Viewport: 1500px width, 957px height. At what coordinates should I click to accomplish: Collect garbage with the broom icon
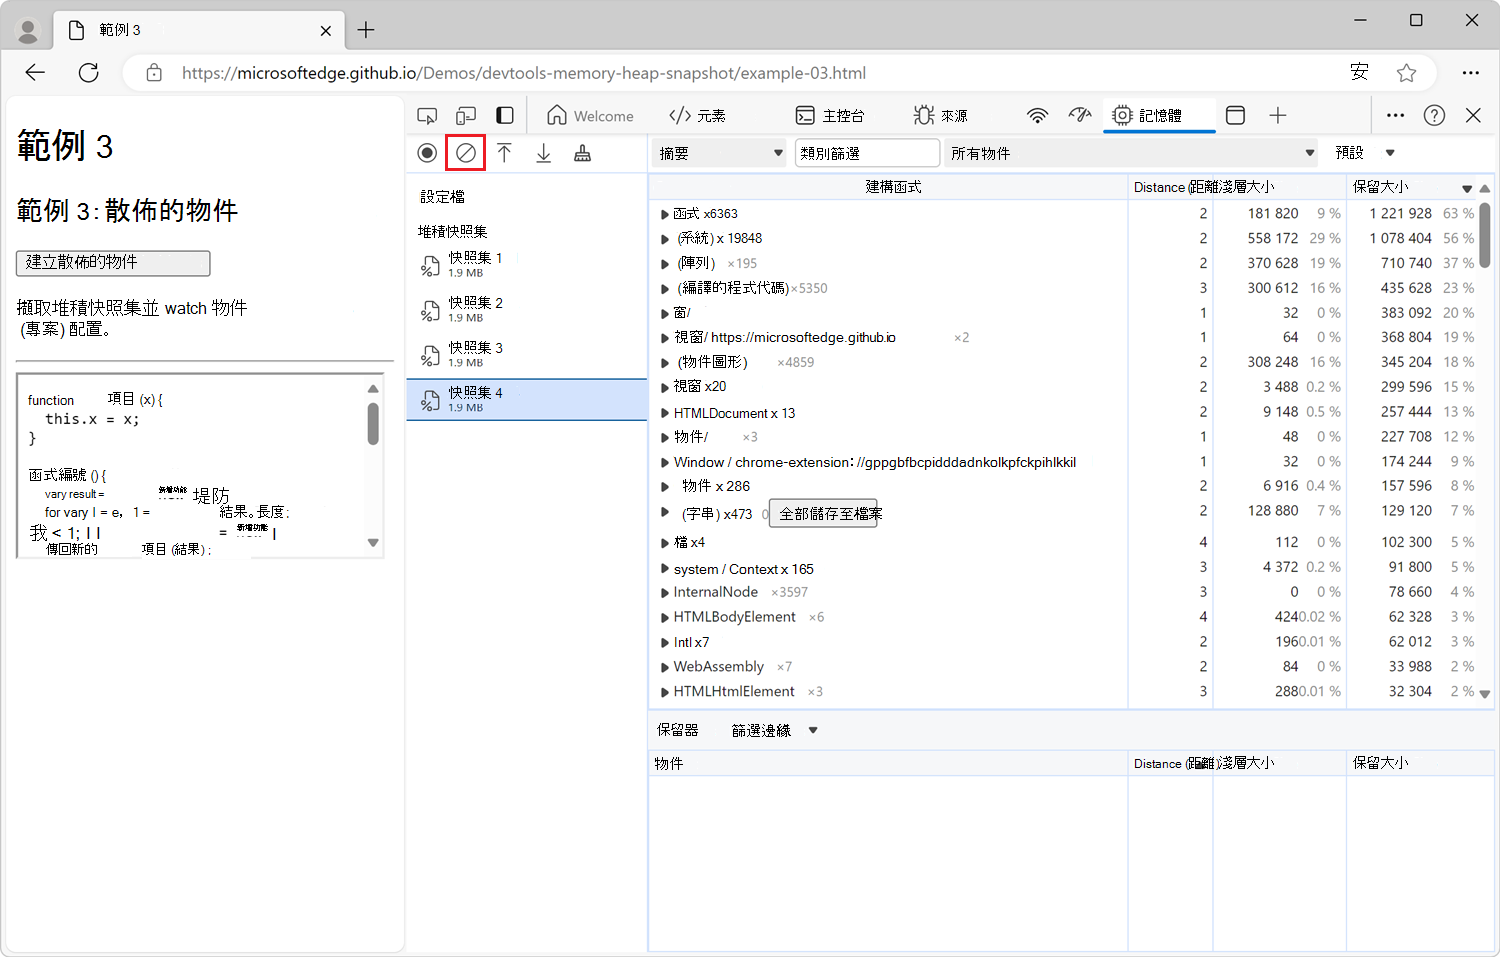(582, 153)
